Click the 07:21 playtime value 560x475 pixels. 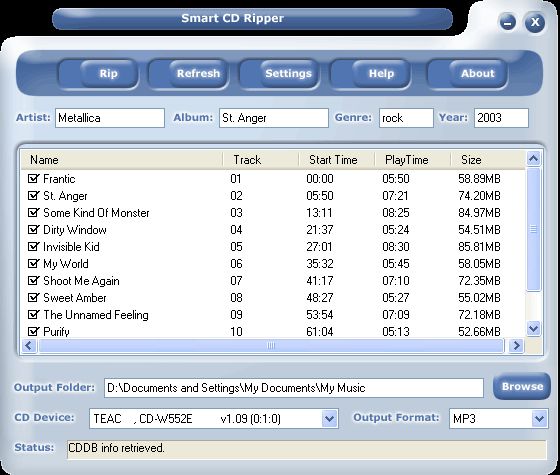point(396,196)
